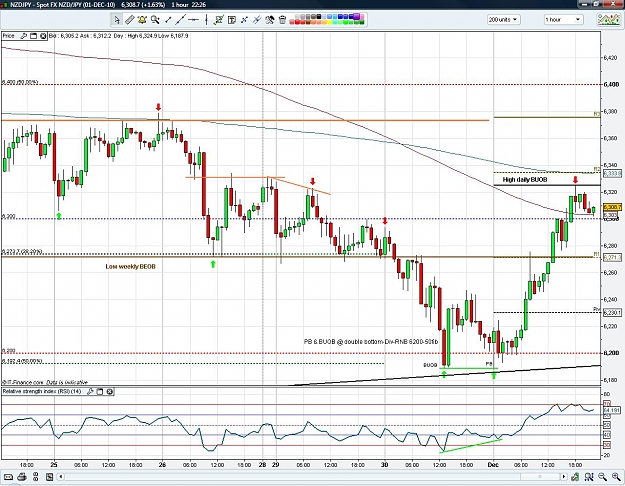Viewport: 625px width, 486px height.
Task: Click the 'PB & BUOB @ double bottom' annotation
Action: pyautogui.click(x=371, y=342)
